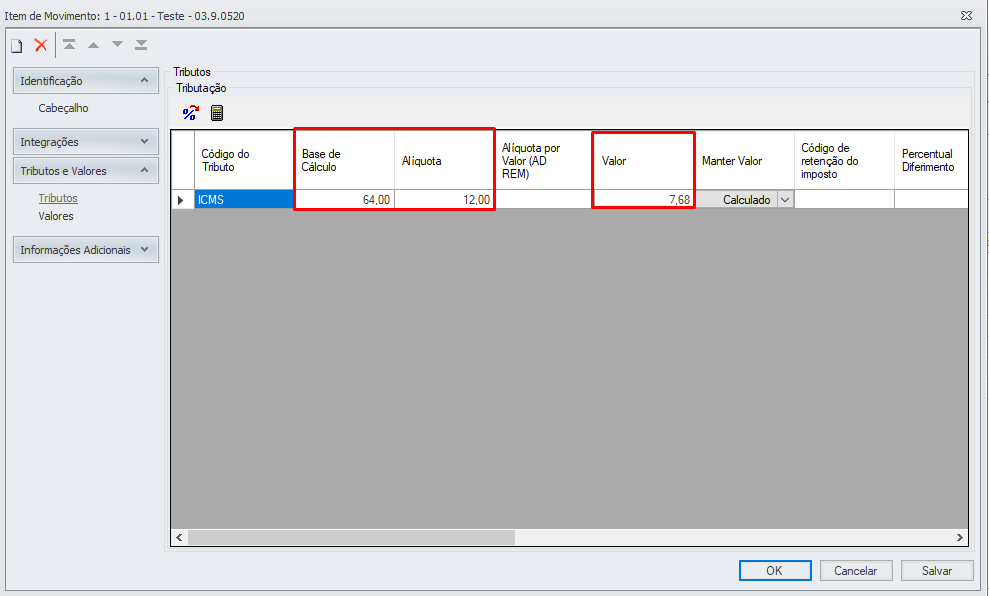Viewport: 989px width, 596px height.
Task: Click the red delete X icon
Action: (41, 45)
